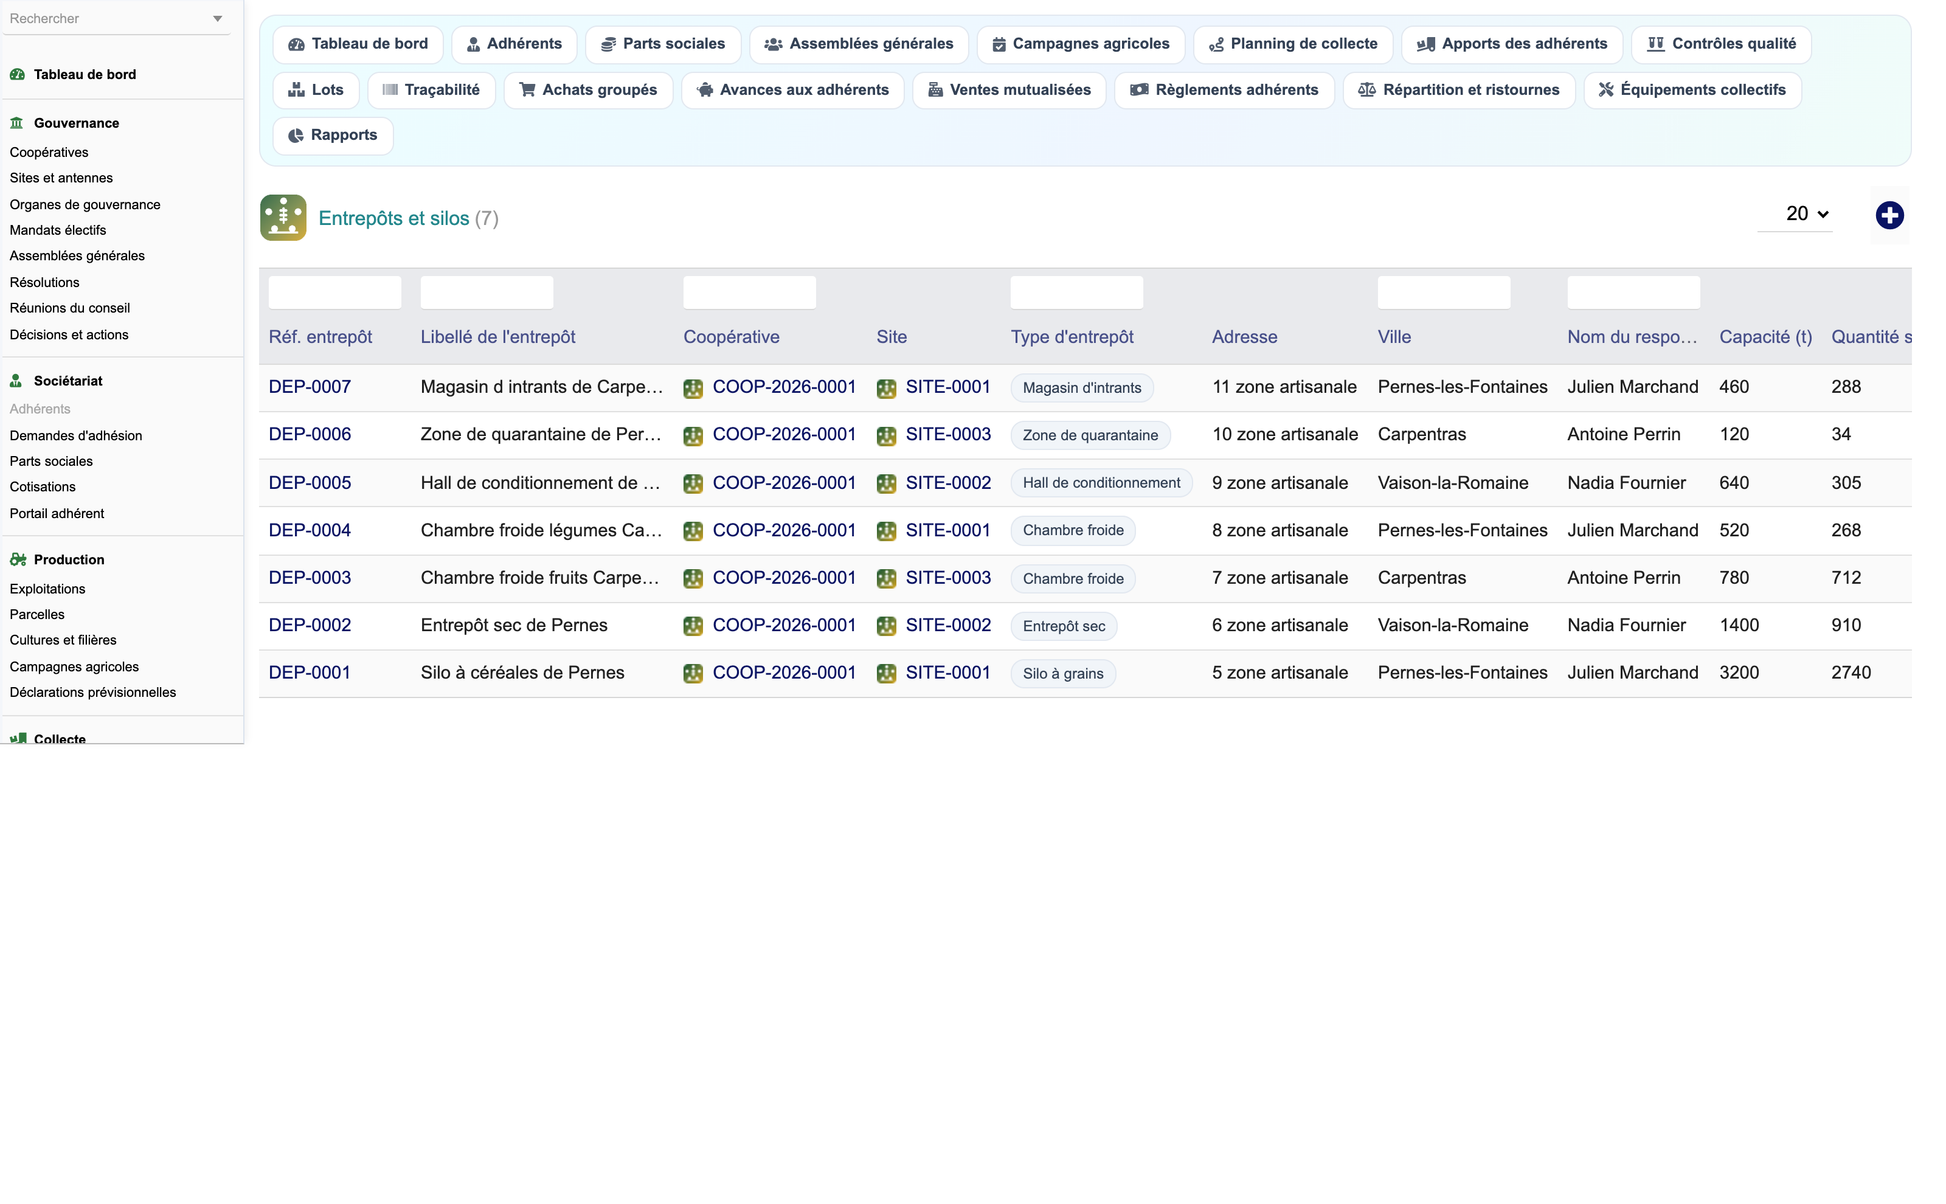This screenshot has width=1946, height=1204.
Task: Click the Traçabilité barcode icon
Action: click(390, 90)
